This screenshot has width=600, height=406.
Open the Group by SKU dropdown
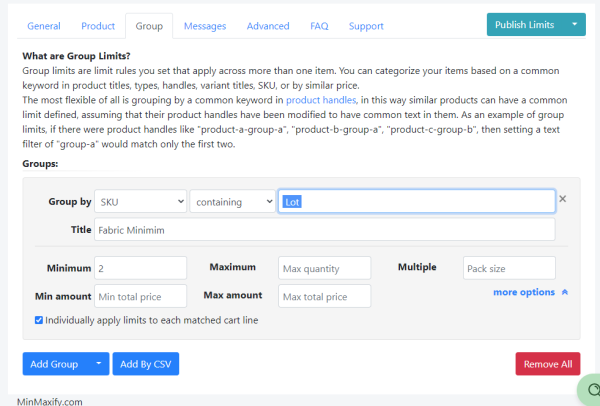pyautogui.click(x=140, y=201)
